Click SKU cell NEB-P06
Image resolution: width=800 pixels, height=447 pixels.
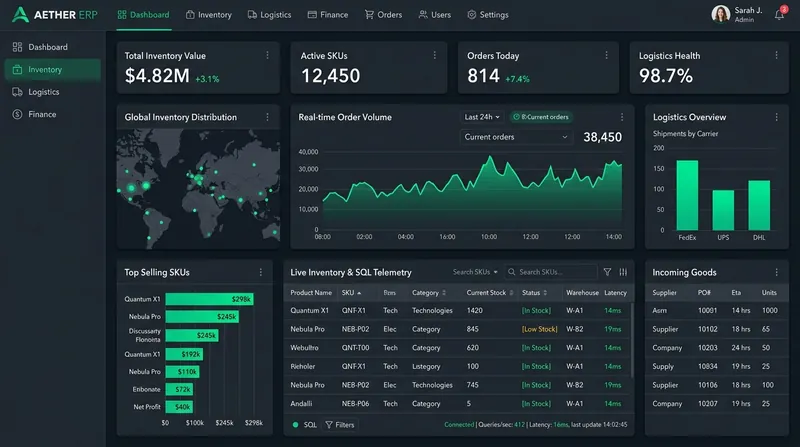click(355, 404)
